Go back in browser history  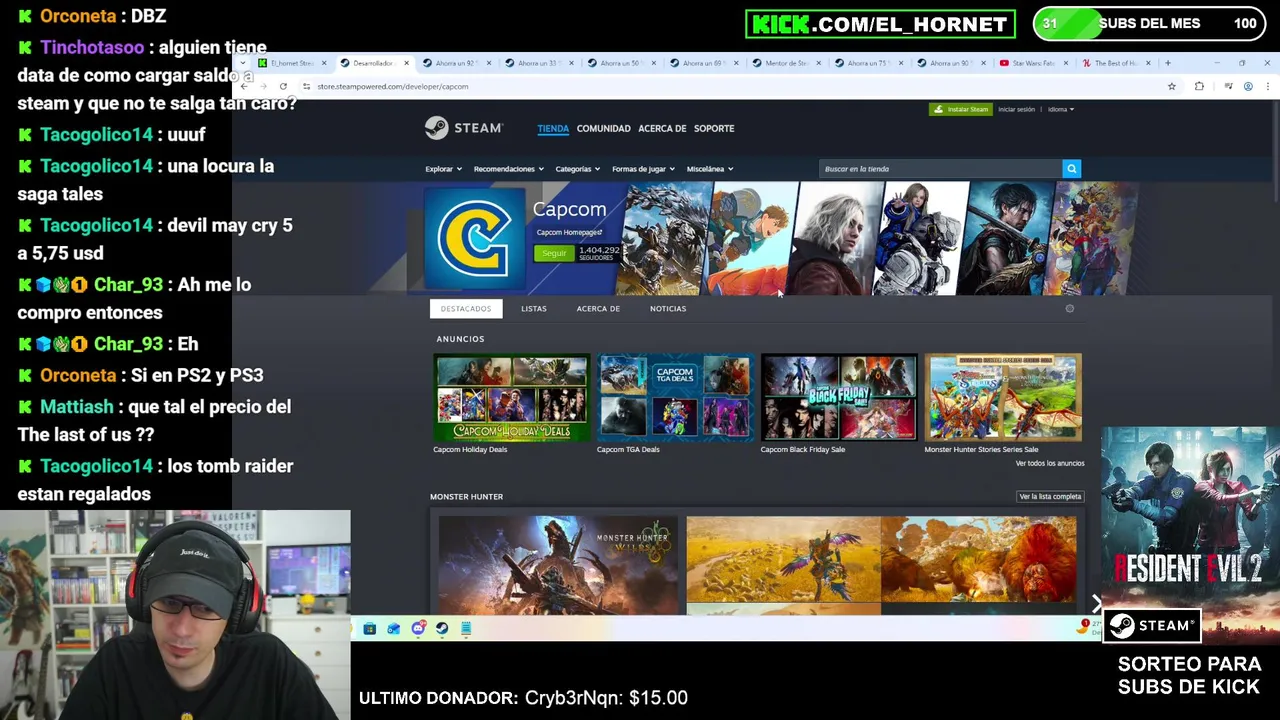[x=244, y=87]
